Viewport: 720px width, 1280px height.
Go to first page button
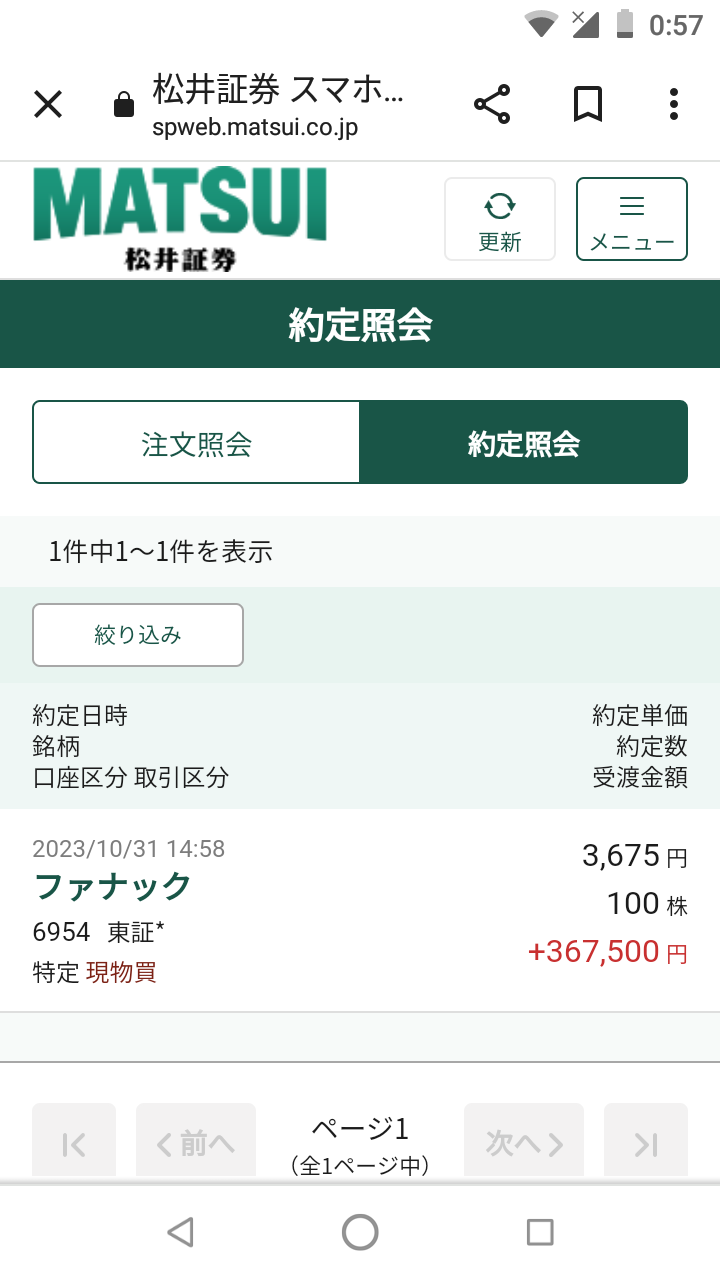coord(74,1143)
